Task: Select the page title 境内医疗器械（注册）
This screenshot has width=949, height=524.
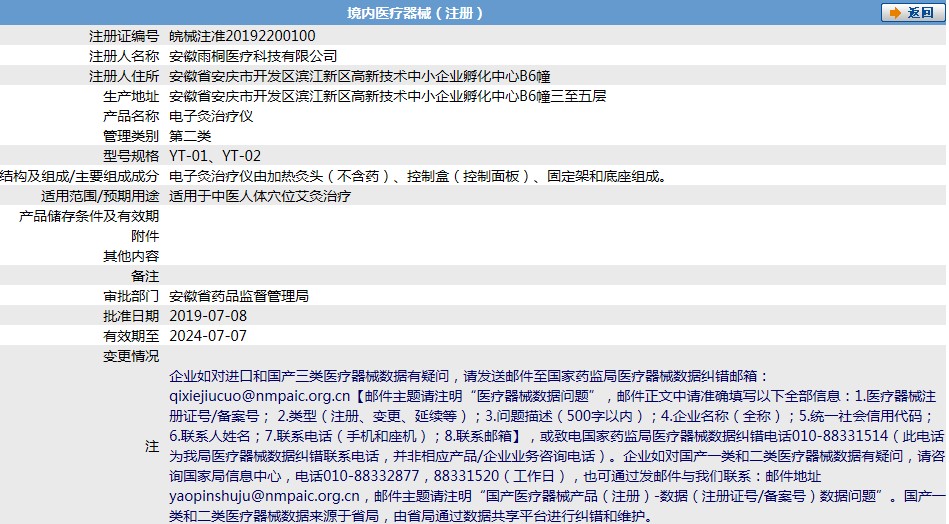Action: point(415,13)
